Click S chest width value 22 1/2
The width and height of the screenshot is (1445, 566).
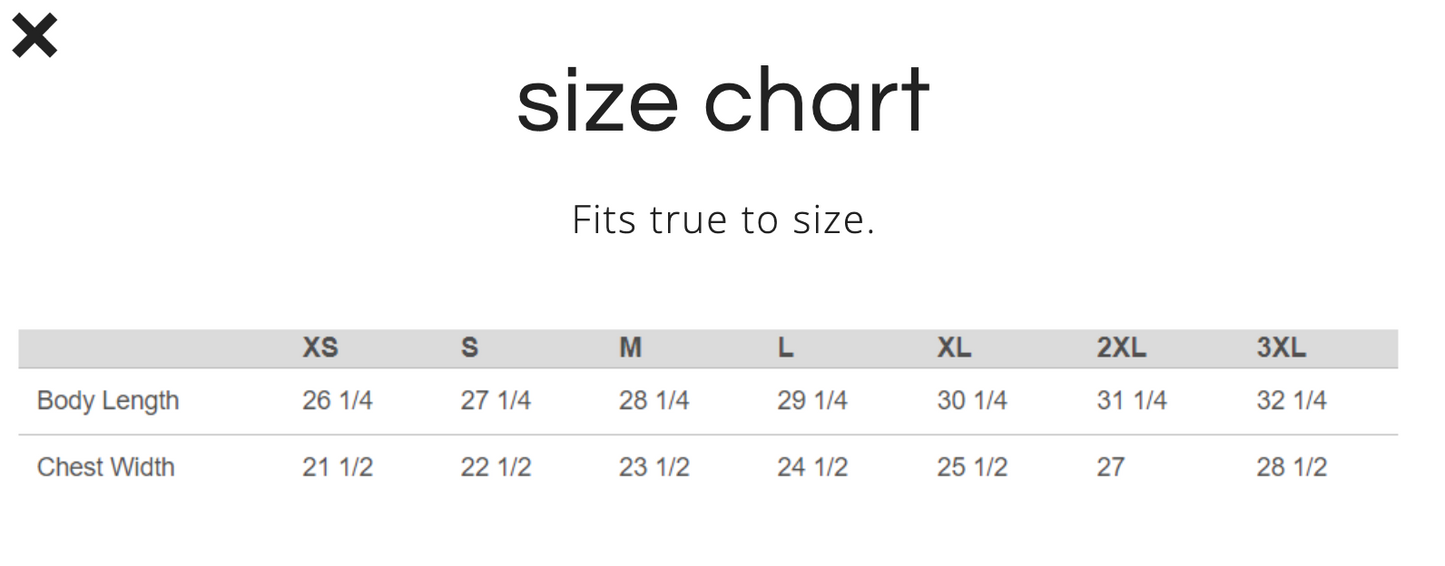coord(495,467)
